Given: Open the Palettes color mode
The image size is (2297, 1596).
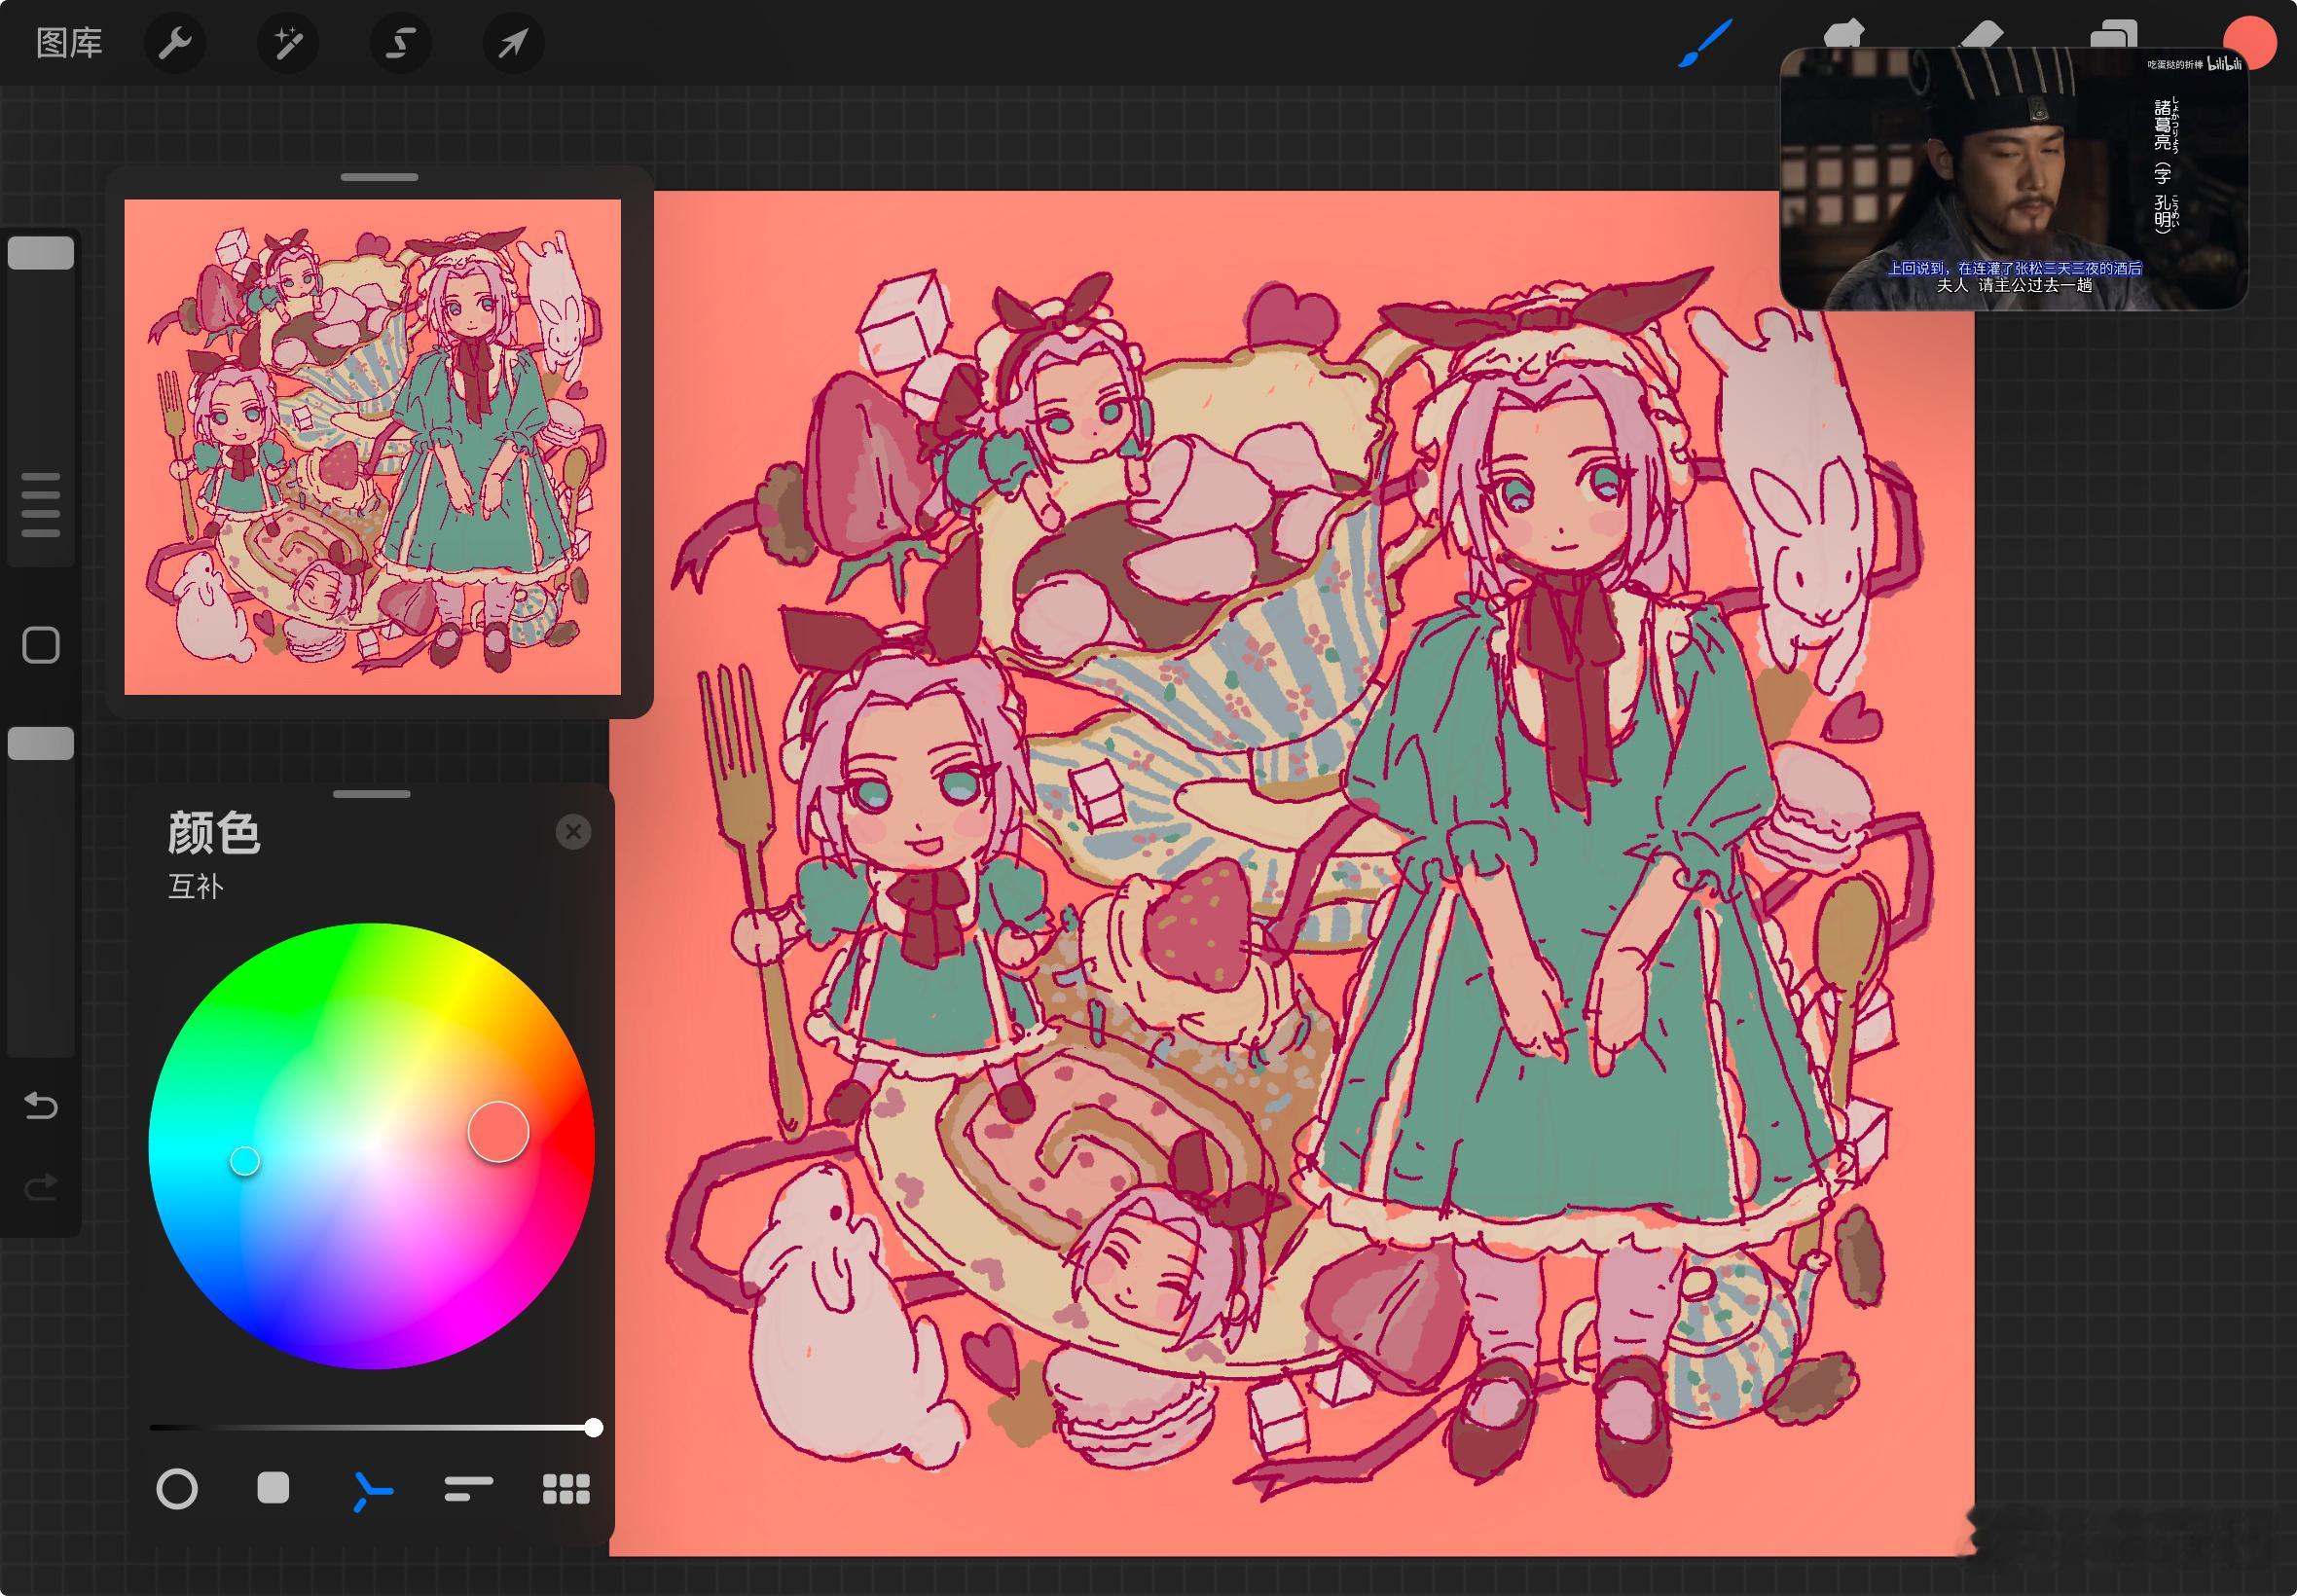Looking at the screenshot, I should tap(566, 1489).
